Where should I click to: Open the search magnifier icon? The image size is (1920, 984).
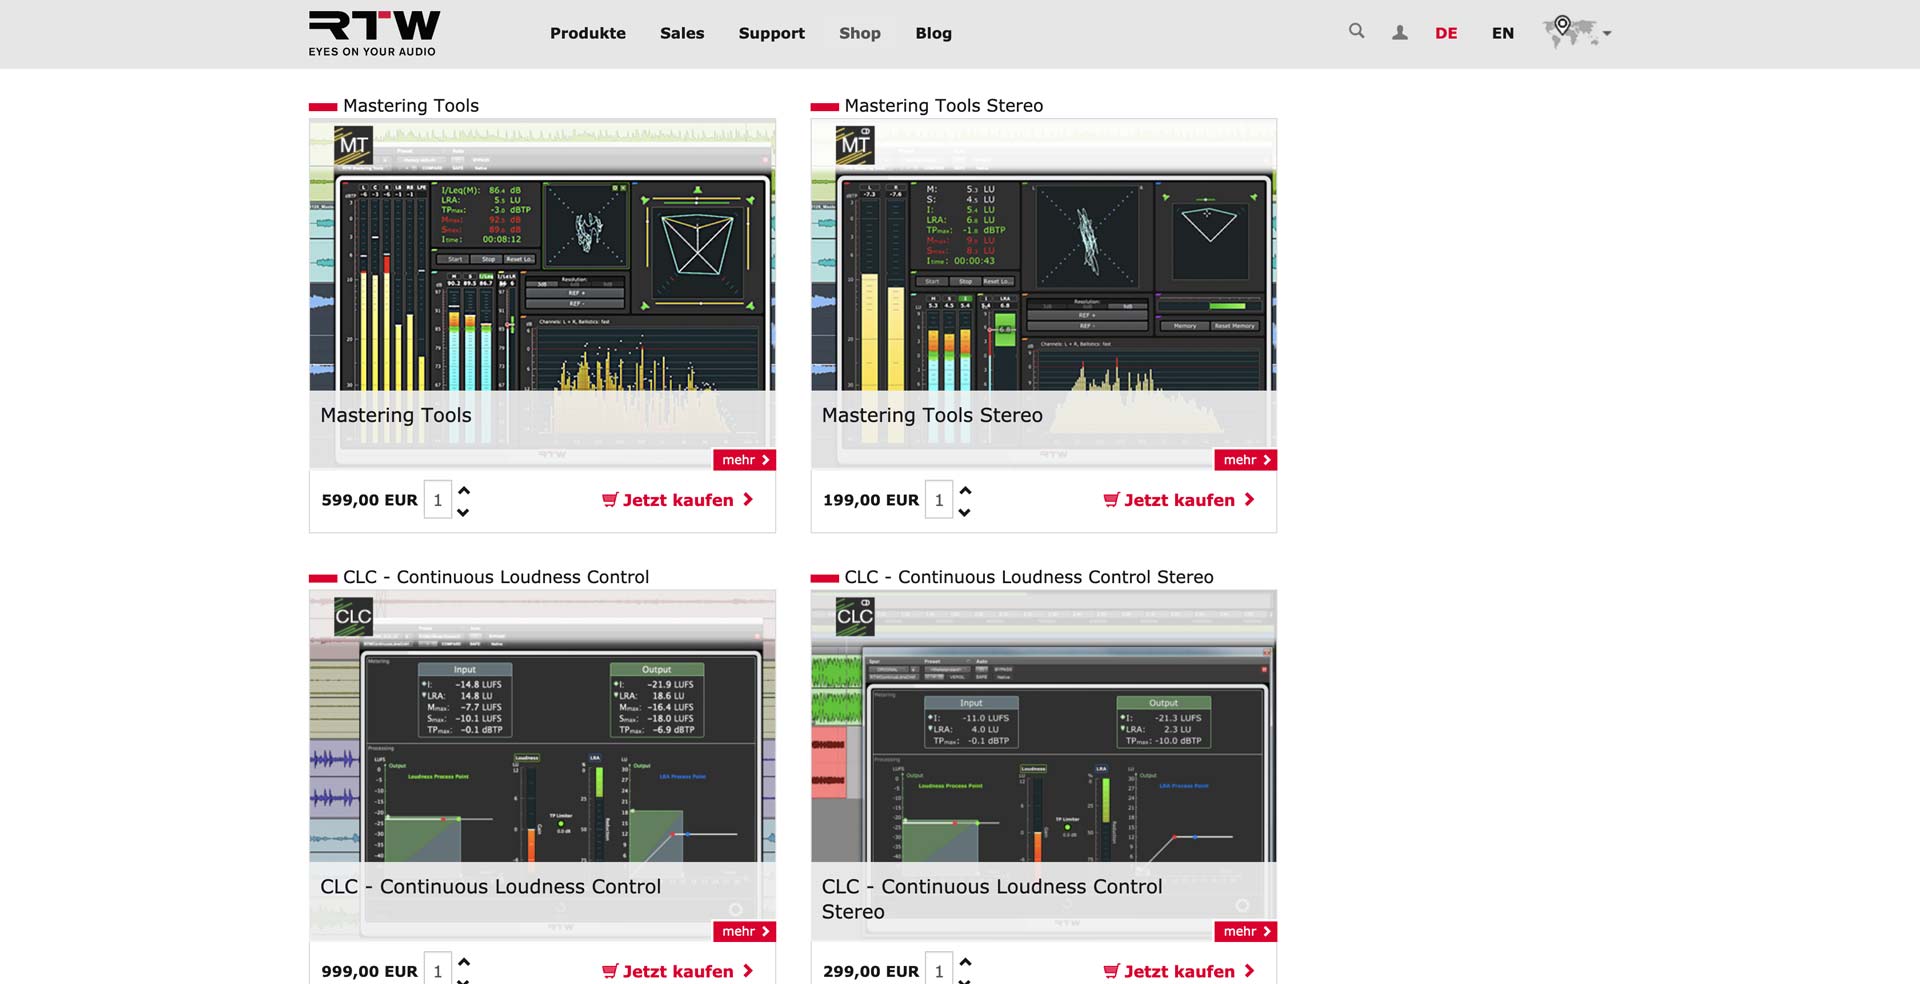pos(1356,31)
